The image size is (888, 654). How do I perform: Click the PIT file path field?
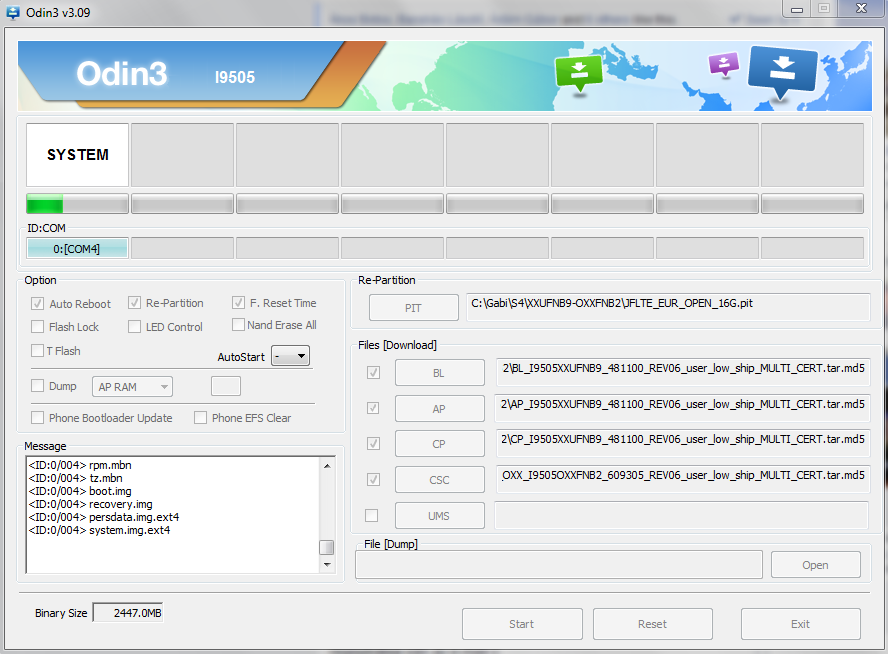[x=668, y=307]
